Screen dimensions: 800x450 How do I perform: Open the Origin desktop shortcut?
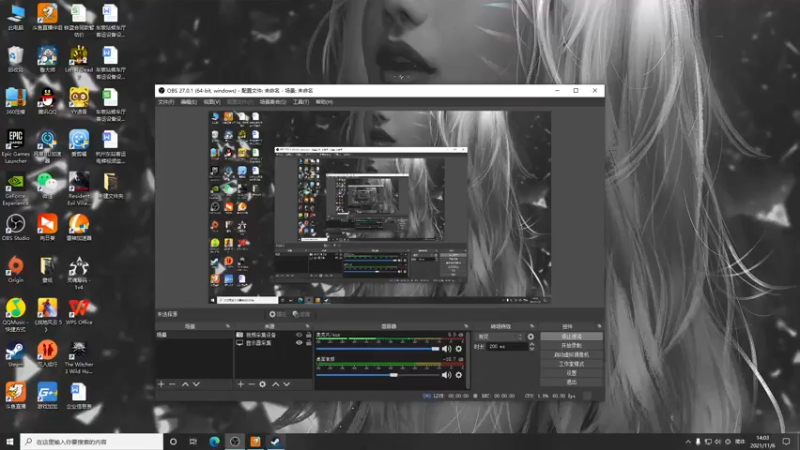(15, 270)
